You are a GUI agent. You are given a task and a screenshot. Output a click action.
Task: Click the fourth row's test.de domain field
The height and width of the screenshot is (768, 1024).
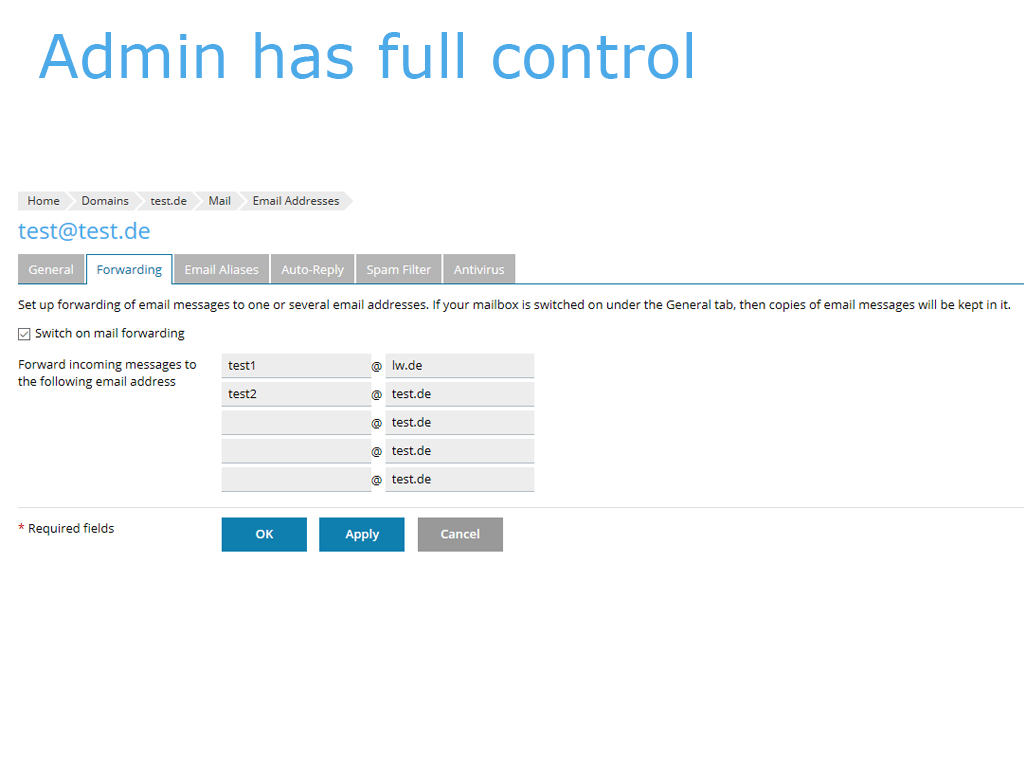coord(460,451)
